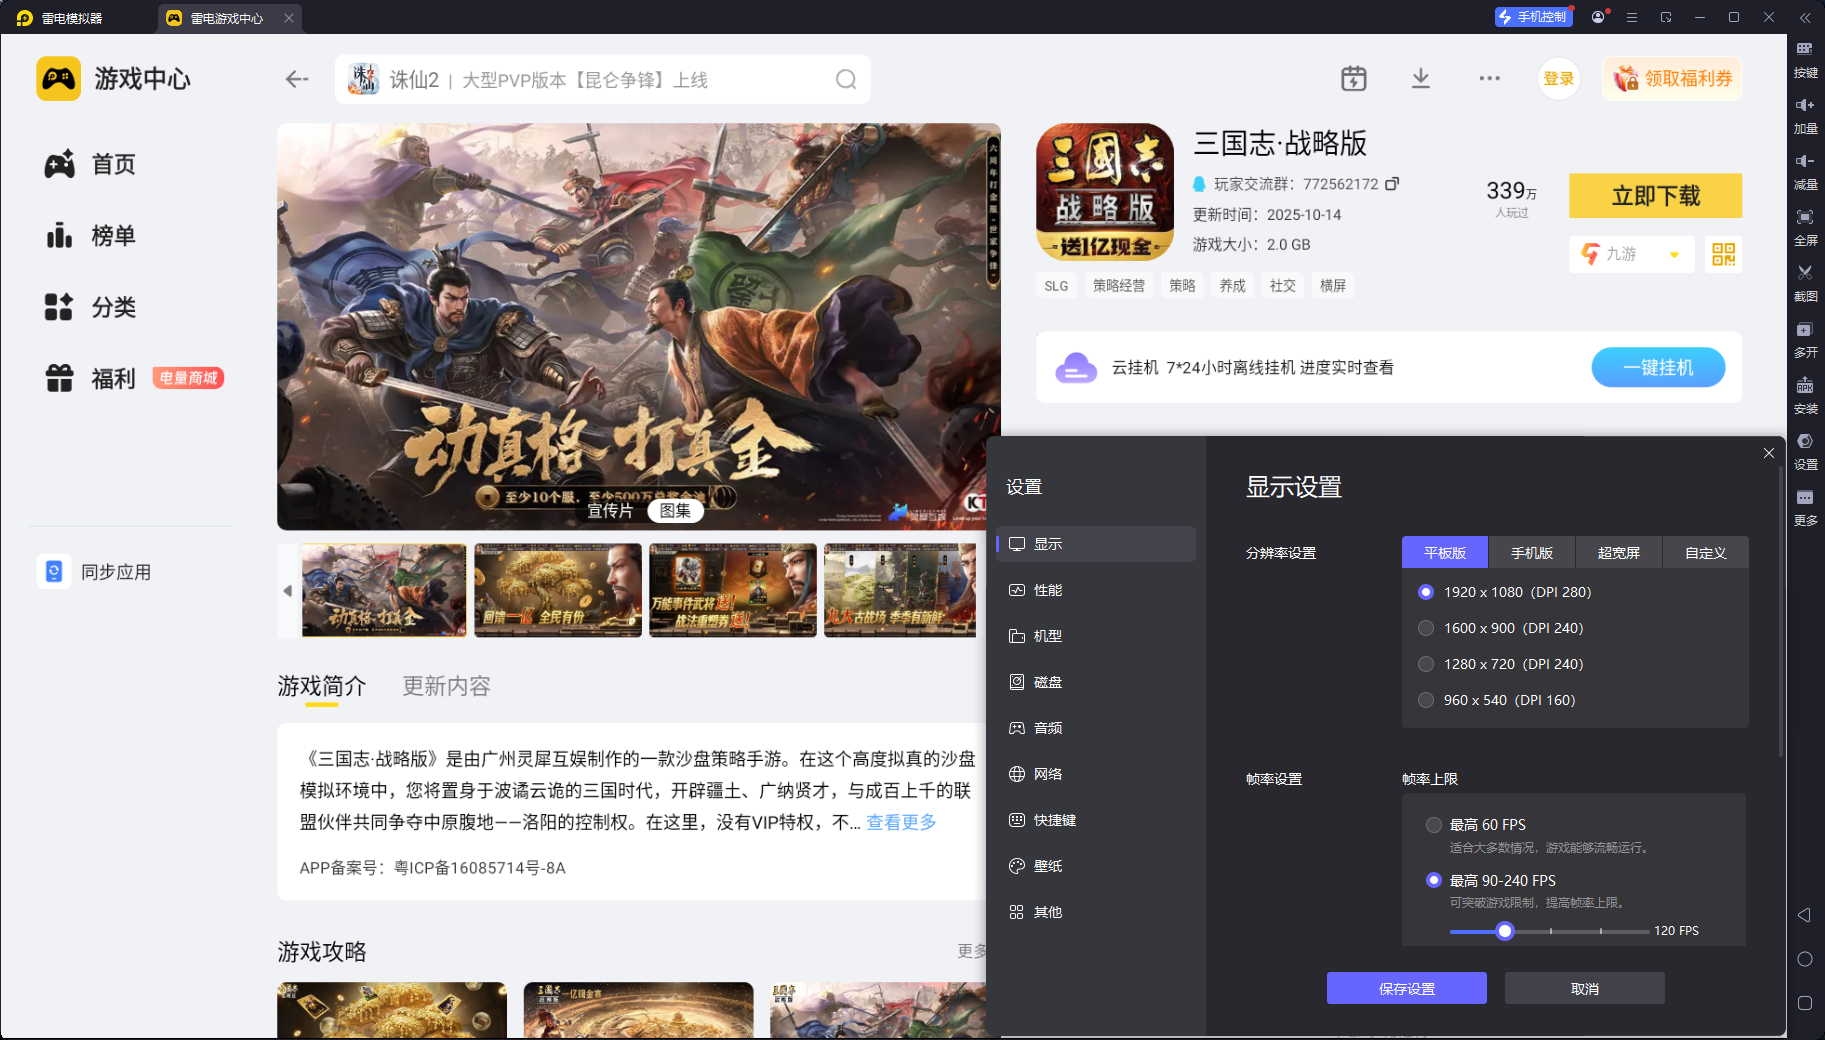This screenshot has width=1825, height=1040.
Task: Click the 游戏中心 gamepad logo
Action: click(59, 79)
